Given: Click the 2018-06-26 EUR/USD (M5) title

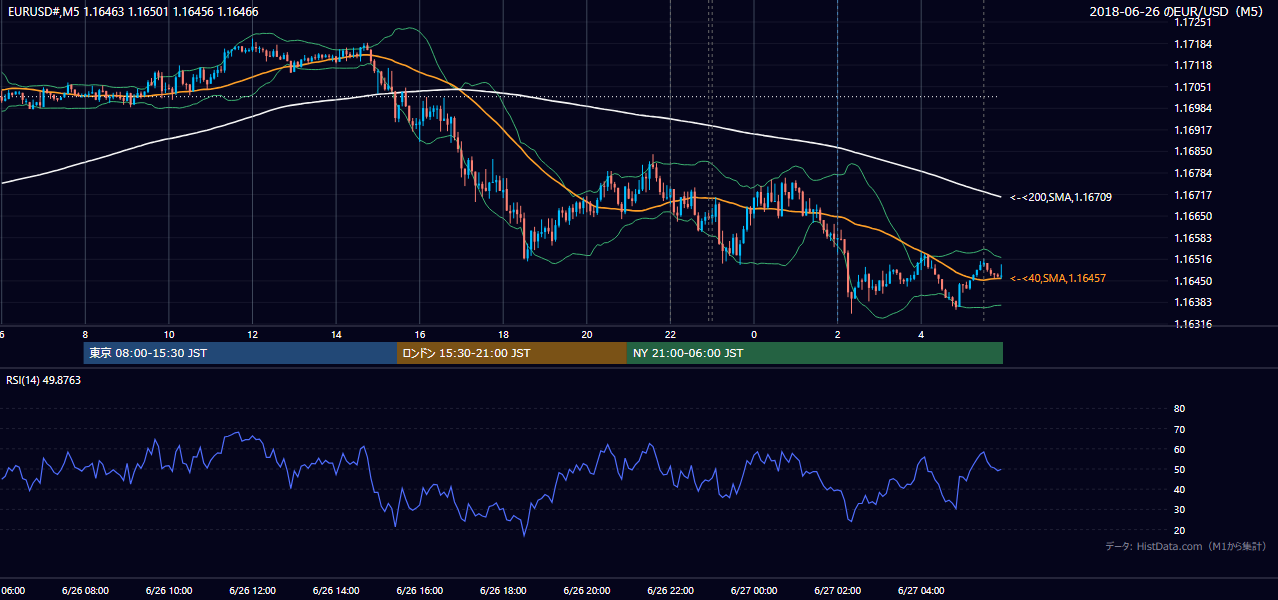Looking at the screenshot, I should coord(1178,12).
